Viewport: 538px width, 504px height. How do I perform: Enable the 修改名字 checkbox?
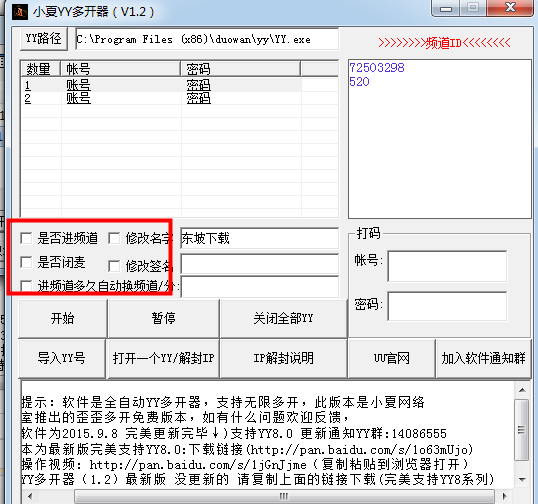coord(114,238)
